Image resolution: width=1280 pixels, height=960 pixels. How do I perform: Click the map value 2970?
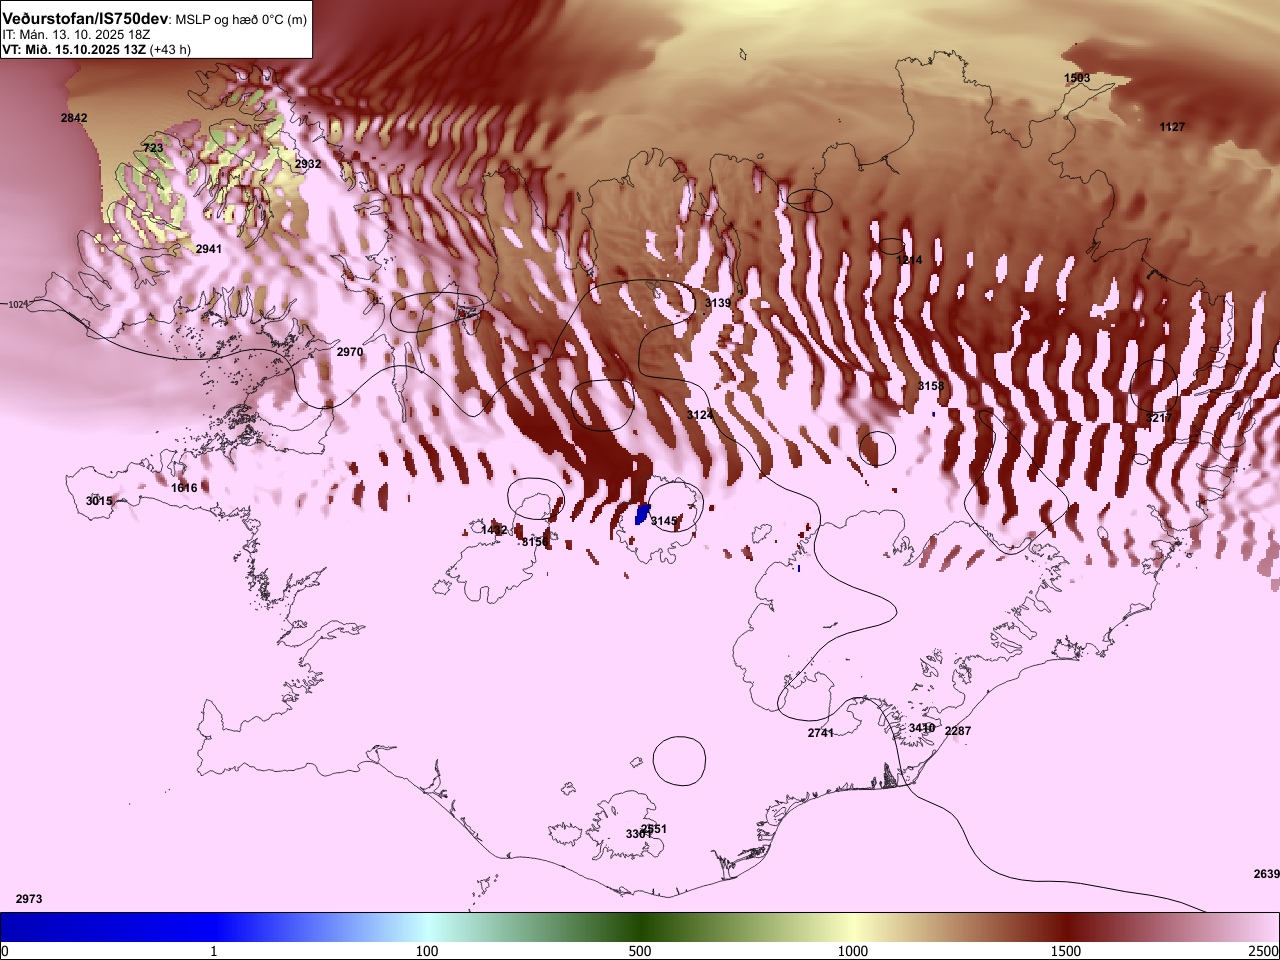tap(350, 352)
